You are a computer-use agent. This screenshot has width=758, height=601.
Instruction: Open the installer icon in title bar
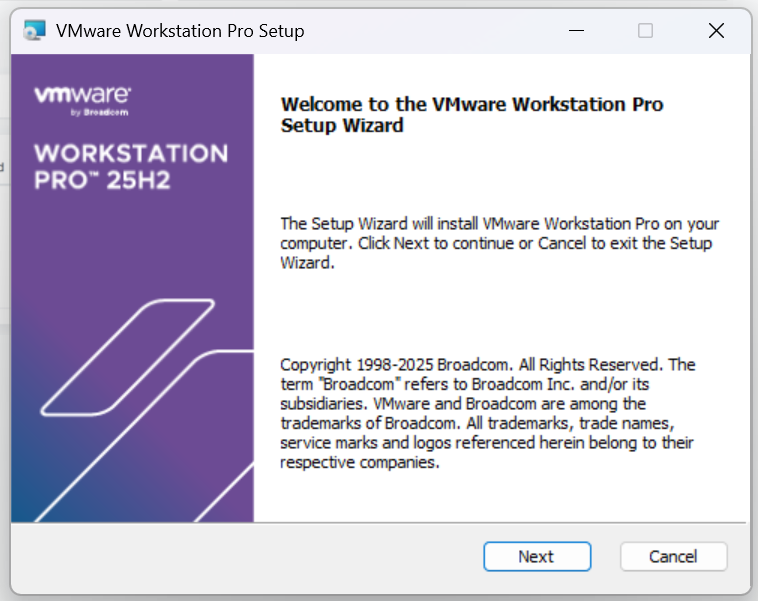(35, 30)
